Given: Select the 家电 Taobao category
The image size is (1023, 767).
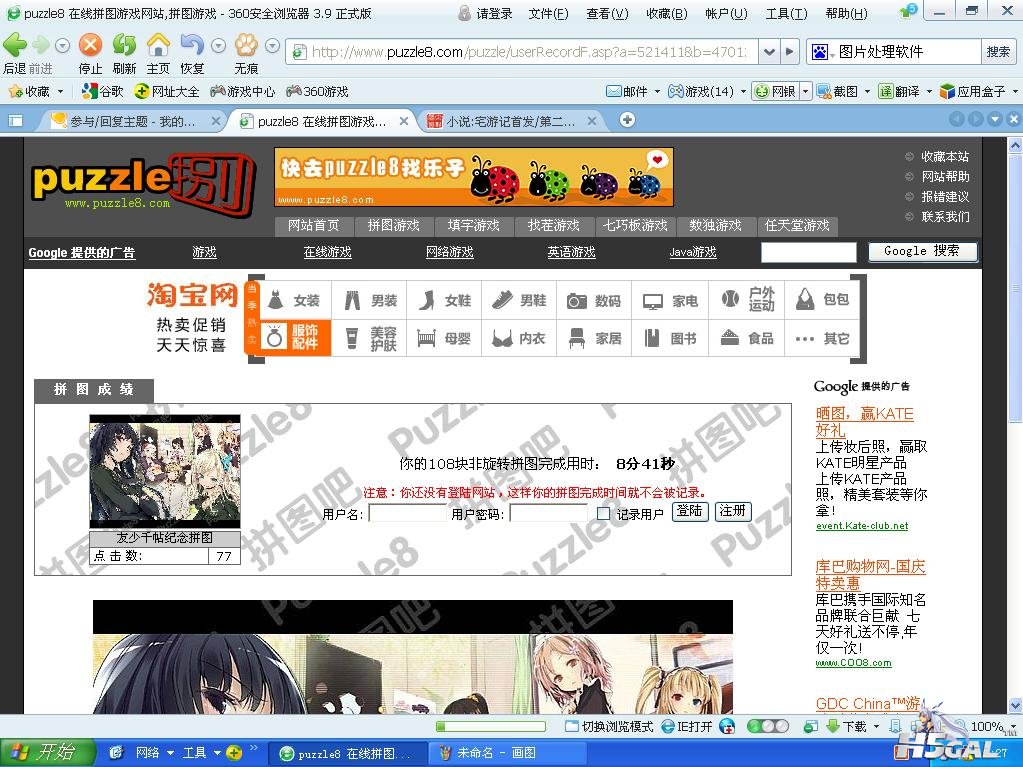Looking at the screenshot, I should (x=670, y=300).
